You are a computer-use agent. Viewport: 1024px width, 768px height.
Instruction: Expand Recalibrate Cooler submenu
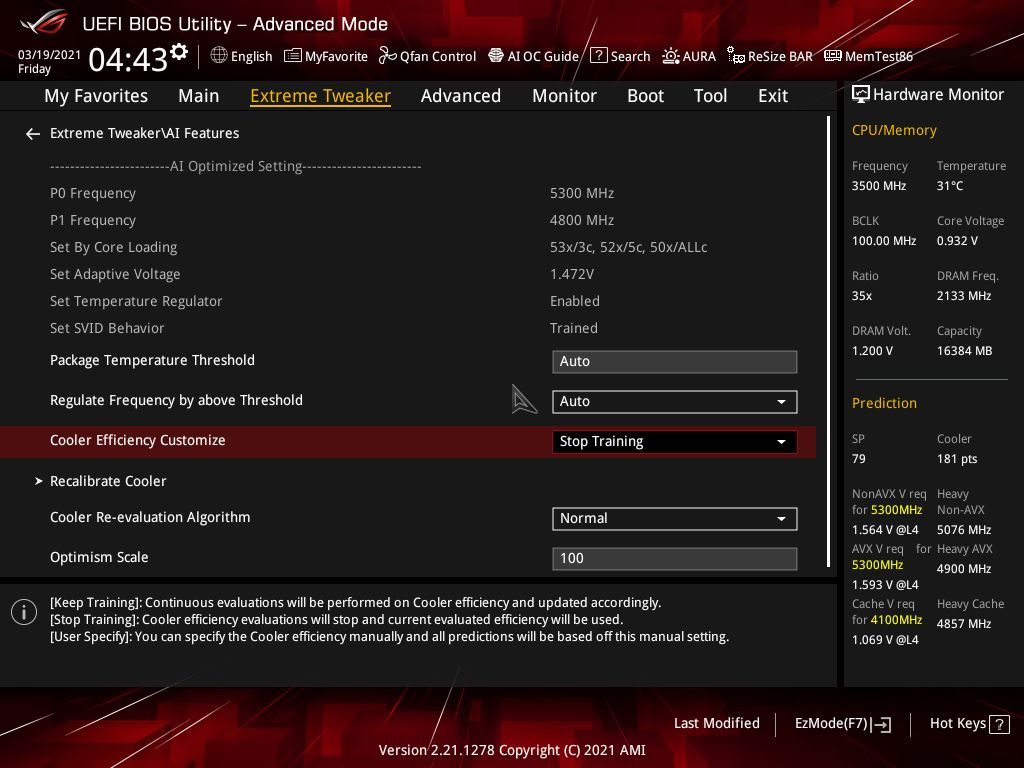point(108,481)
